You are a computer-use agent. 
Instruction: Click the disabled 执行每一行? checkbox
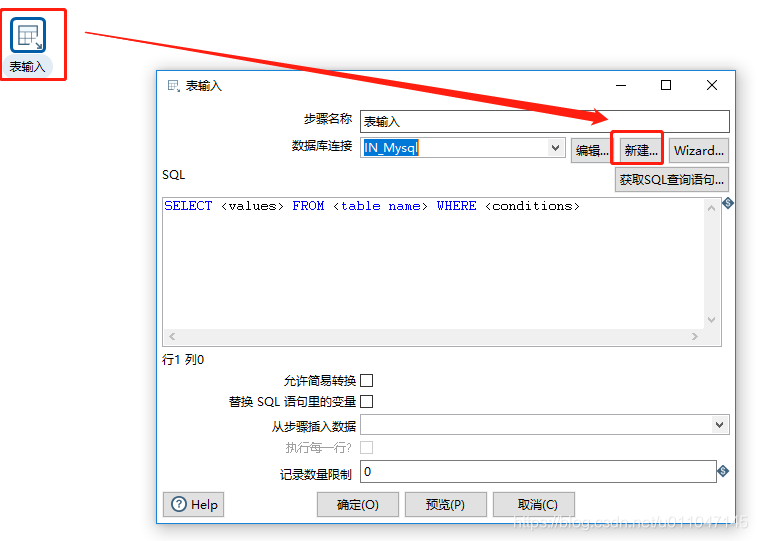367,448
